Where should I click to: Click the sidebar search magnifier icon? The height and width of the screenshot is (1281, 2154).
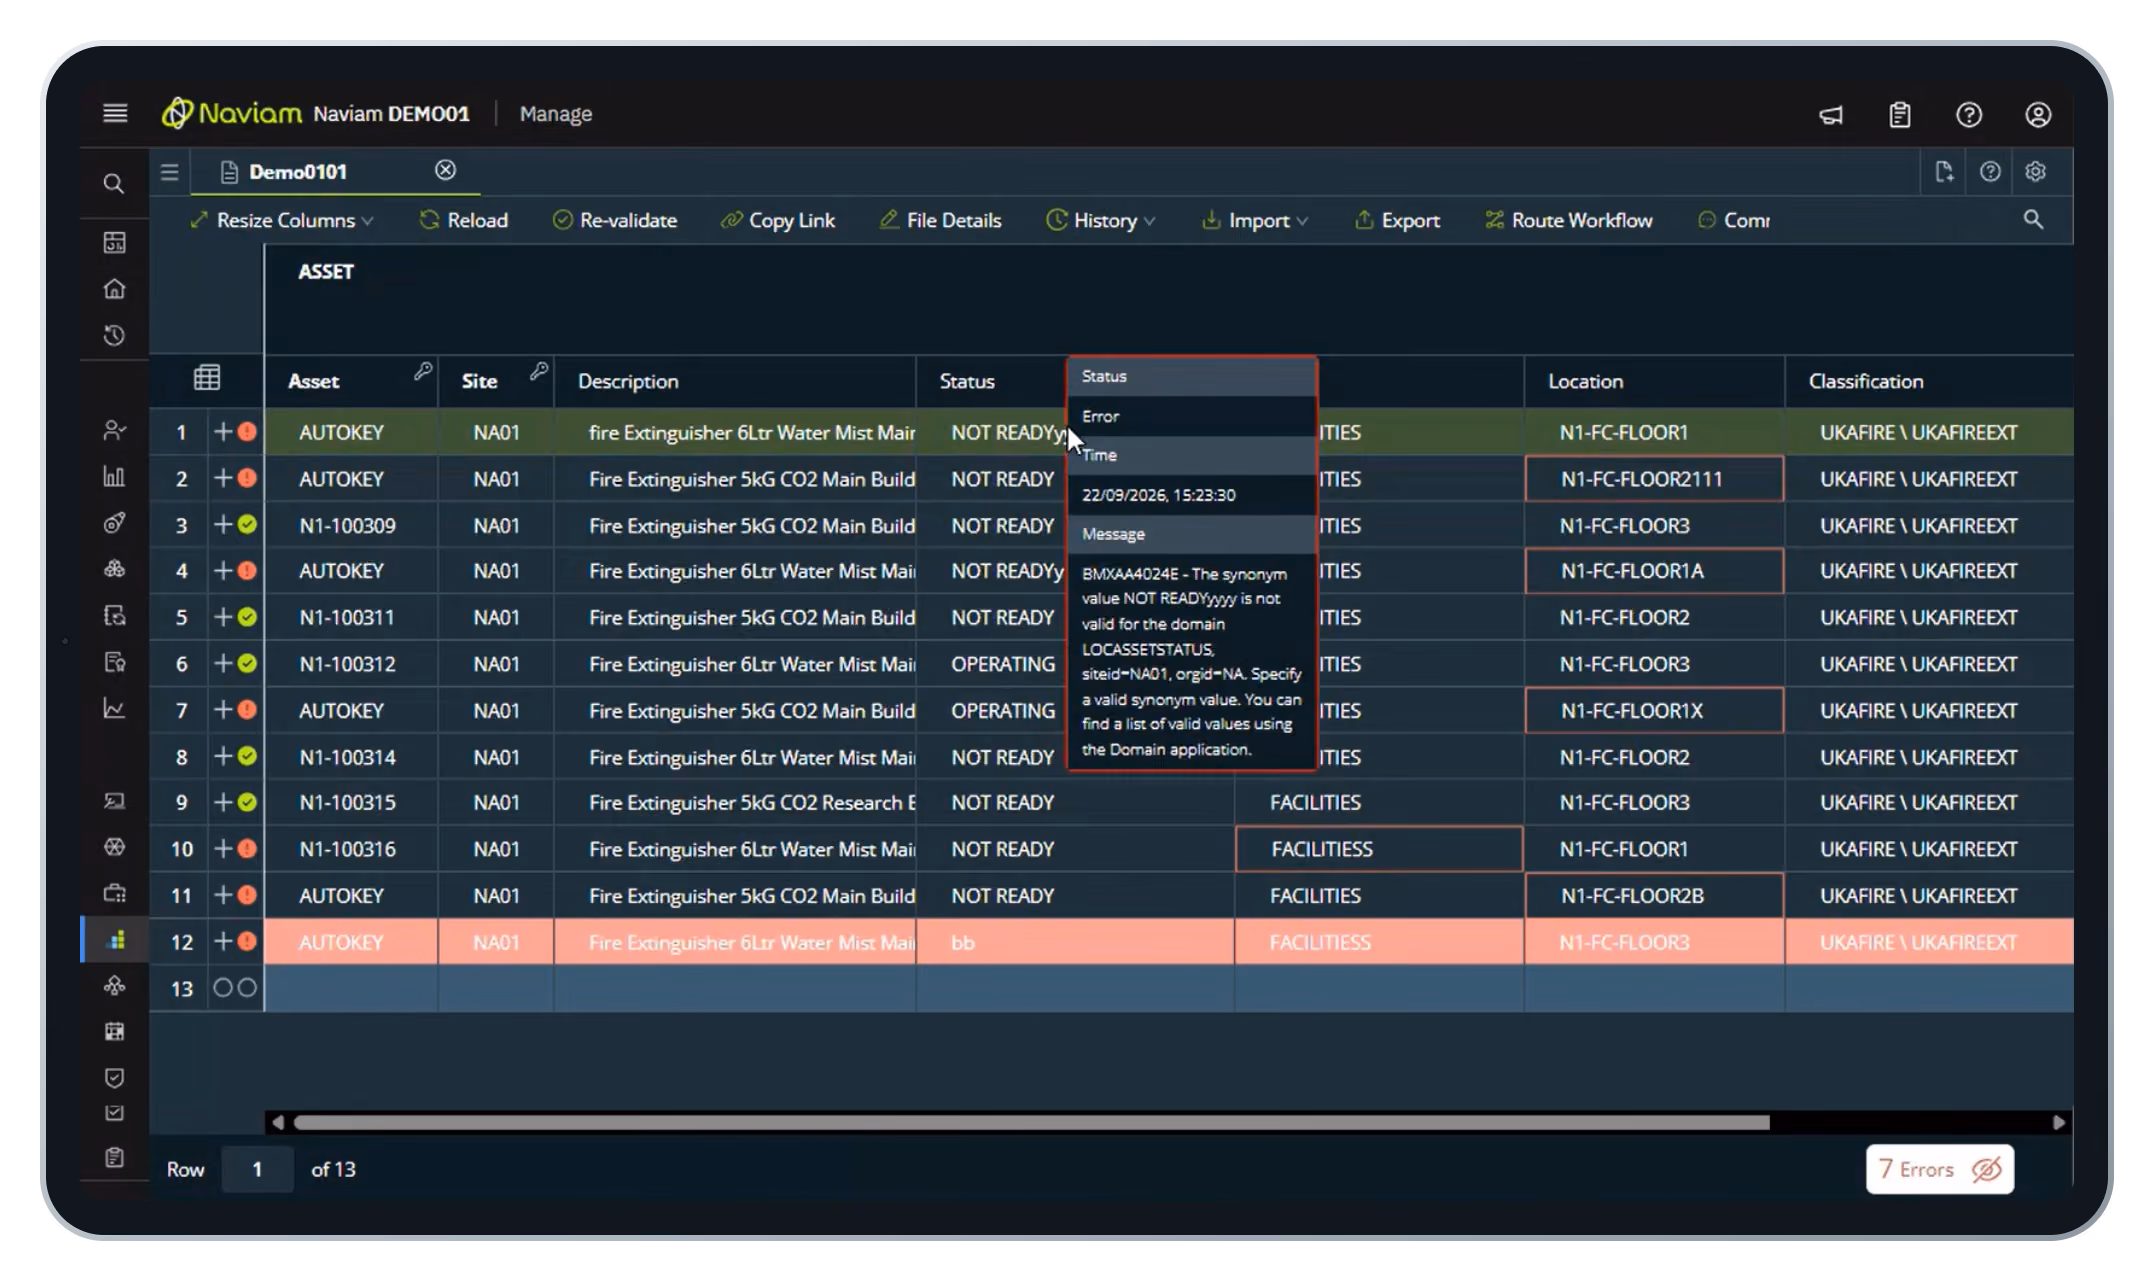click(114, 184)
